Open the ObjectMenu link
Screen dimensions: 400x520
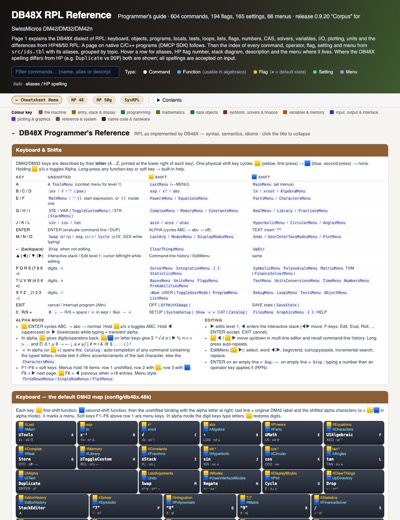click(336, 292)
